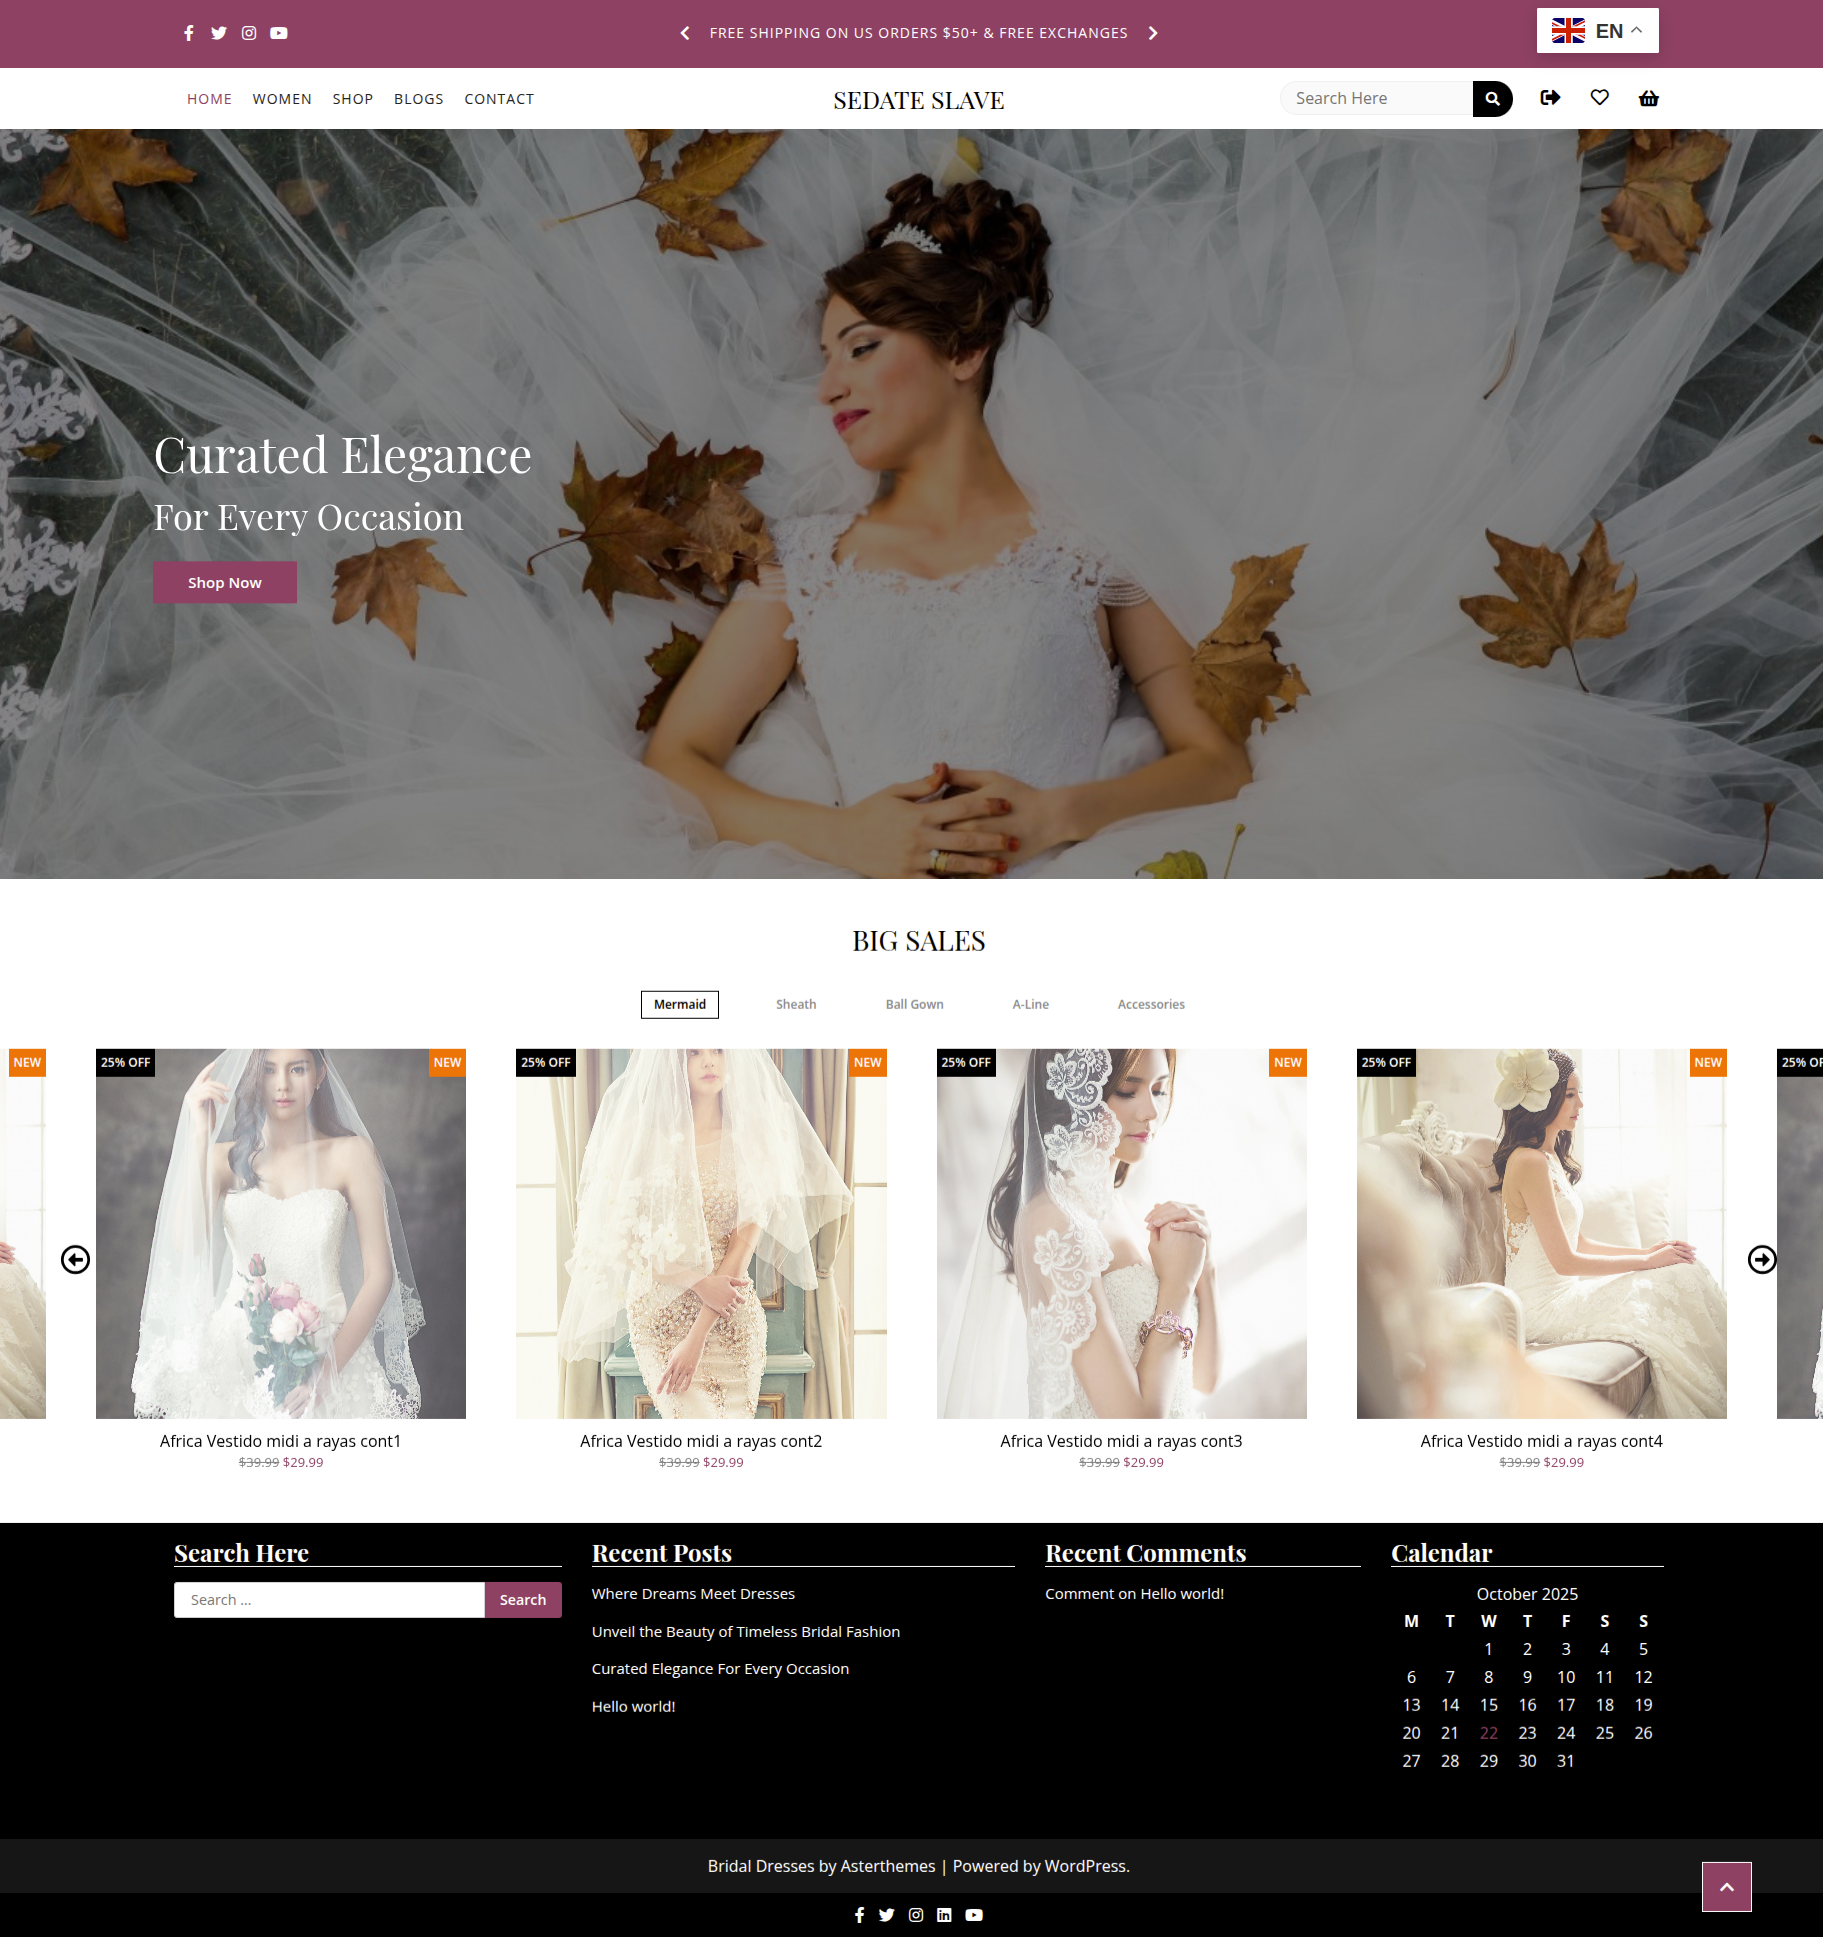Expand the EN language selector
Screen dimensions: 1823x1937
[1597, 31]
